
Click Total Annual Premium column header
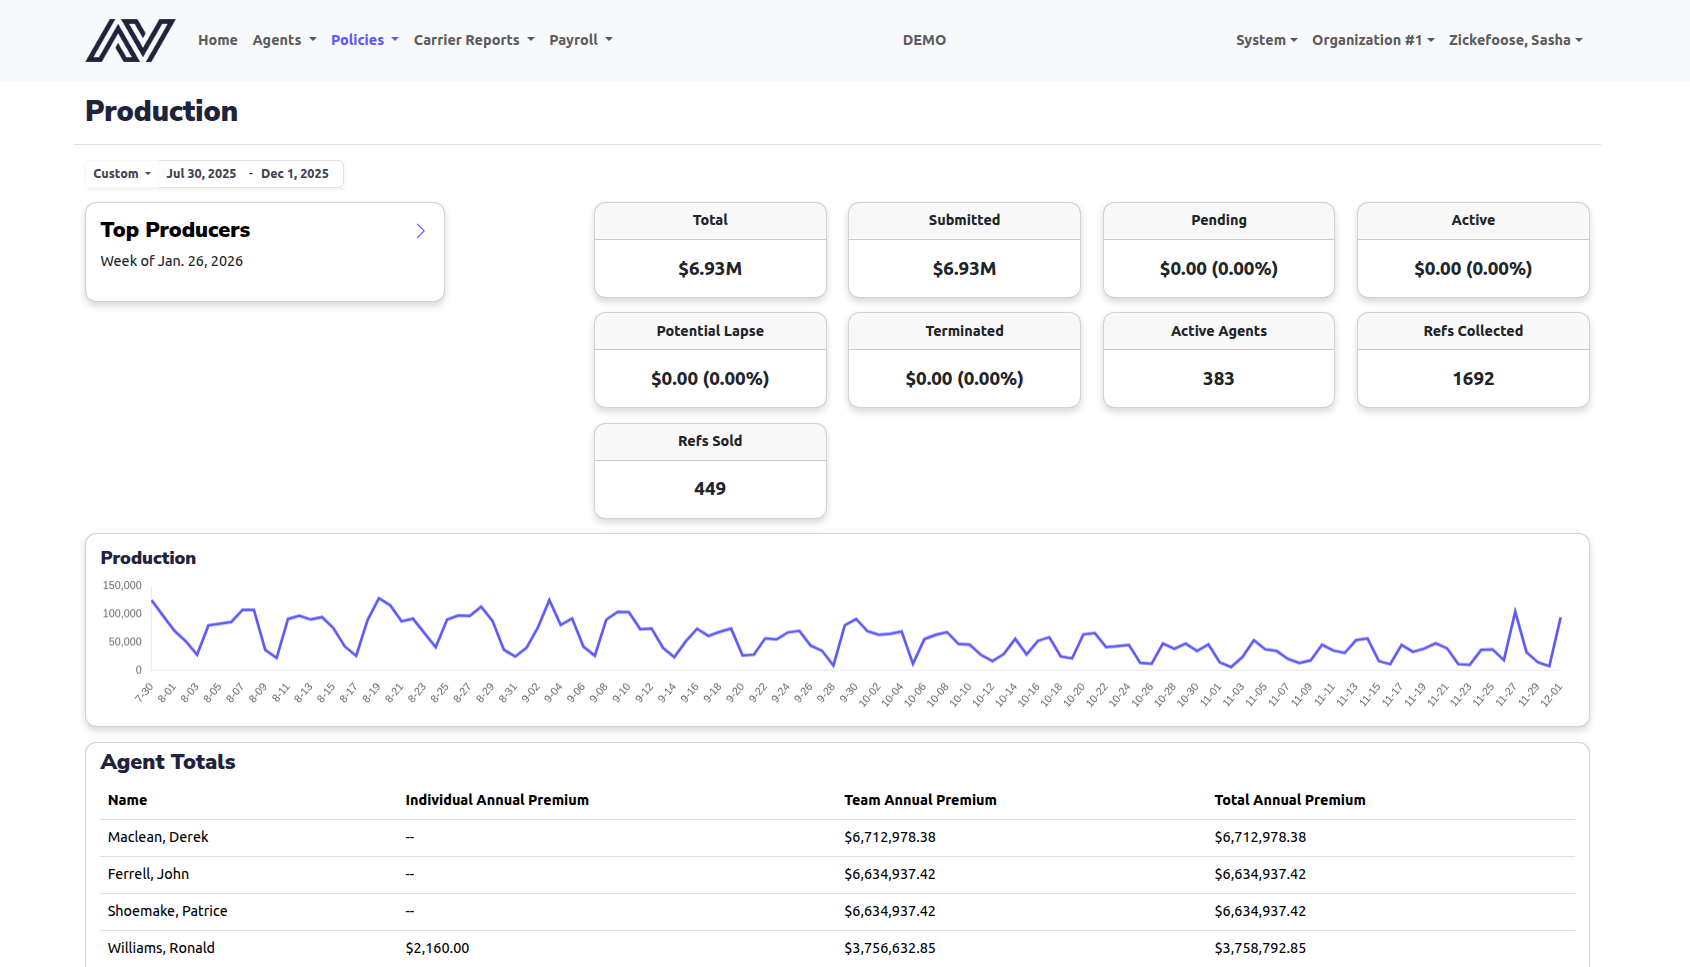click(1290, 800)
